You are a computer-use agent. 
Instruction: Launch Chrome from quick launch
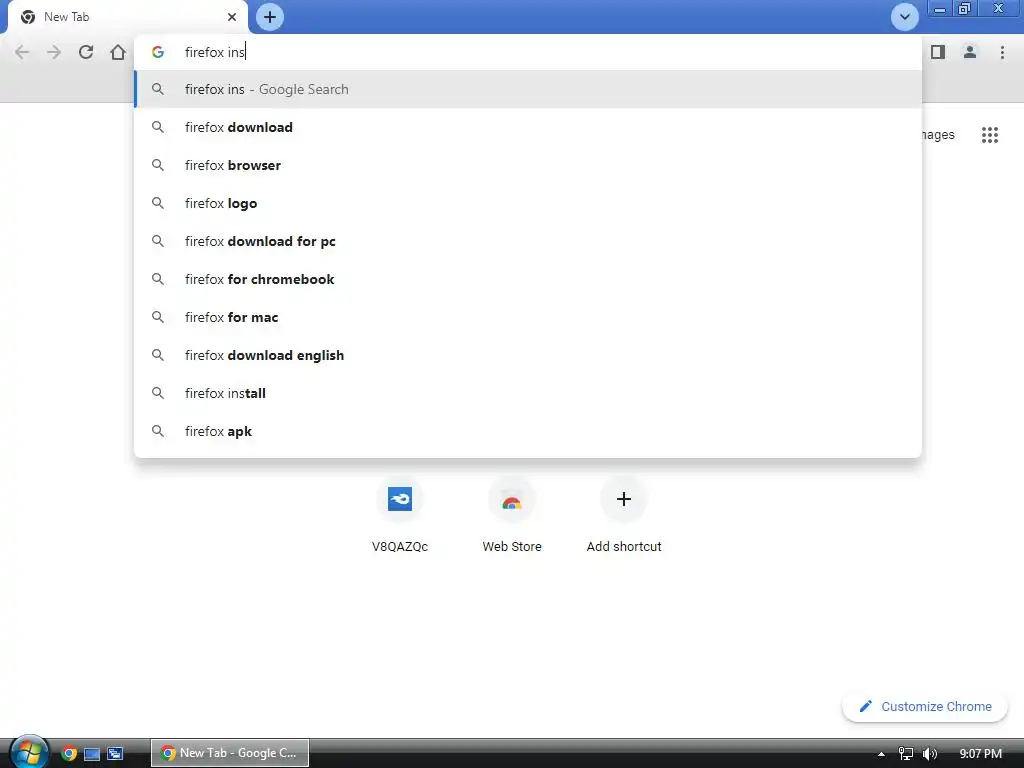69,754
